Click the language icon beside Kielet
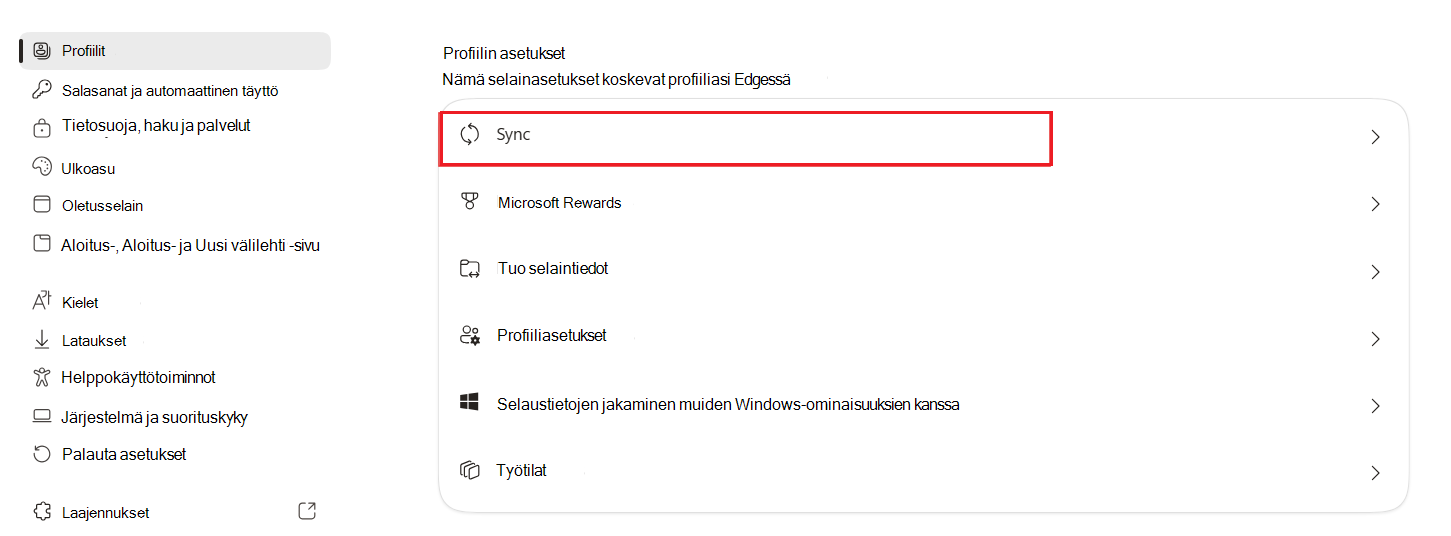Screen dimensions: 1451x536 click(42, 301)
